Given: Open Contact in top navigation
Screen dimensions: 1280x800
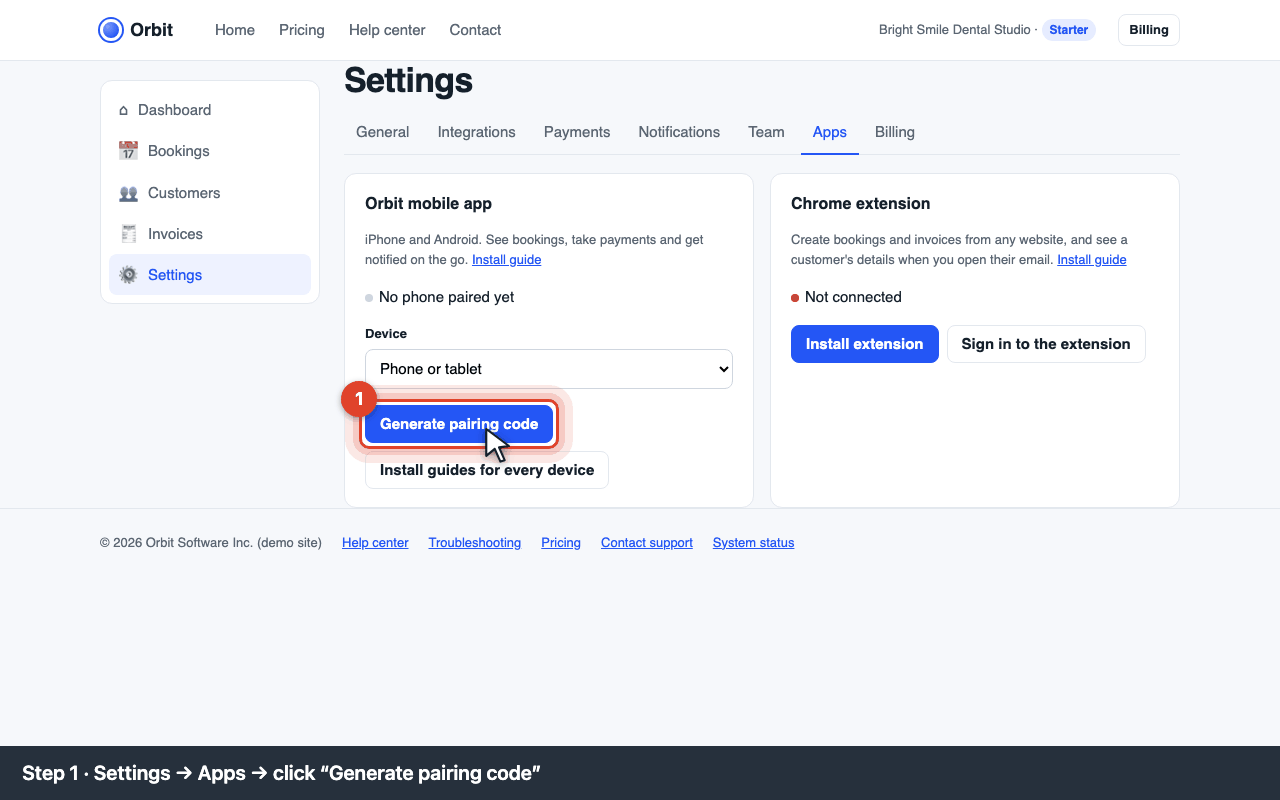Looking at the screenshot, I should [x=475, y=30].
